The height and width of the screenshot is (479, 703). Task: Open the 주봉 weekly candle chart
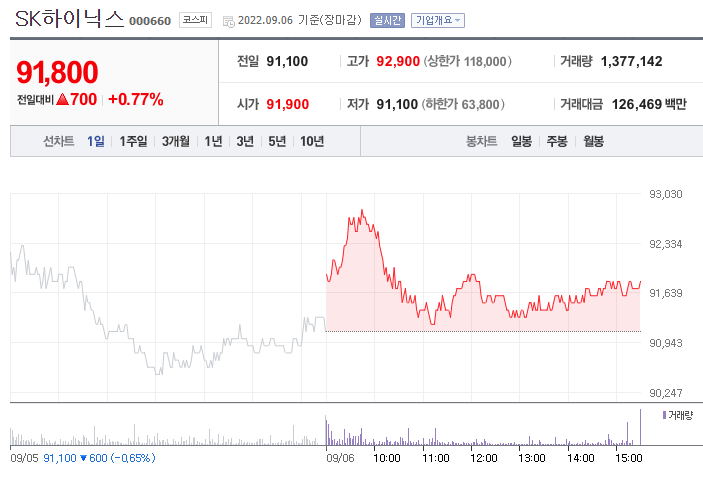point(557,141)
